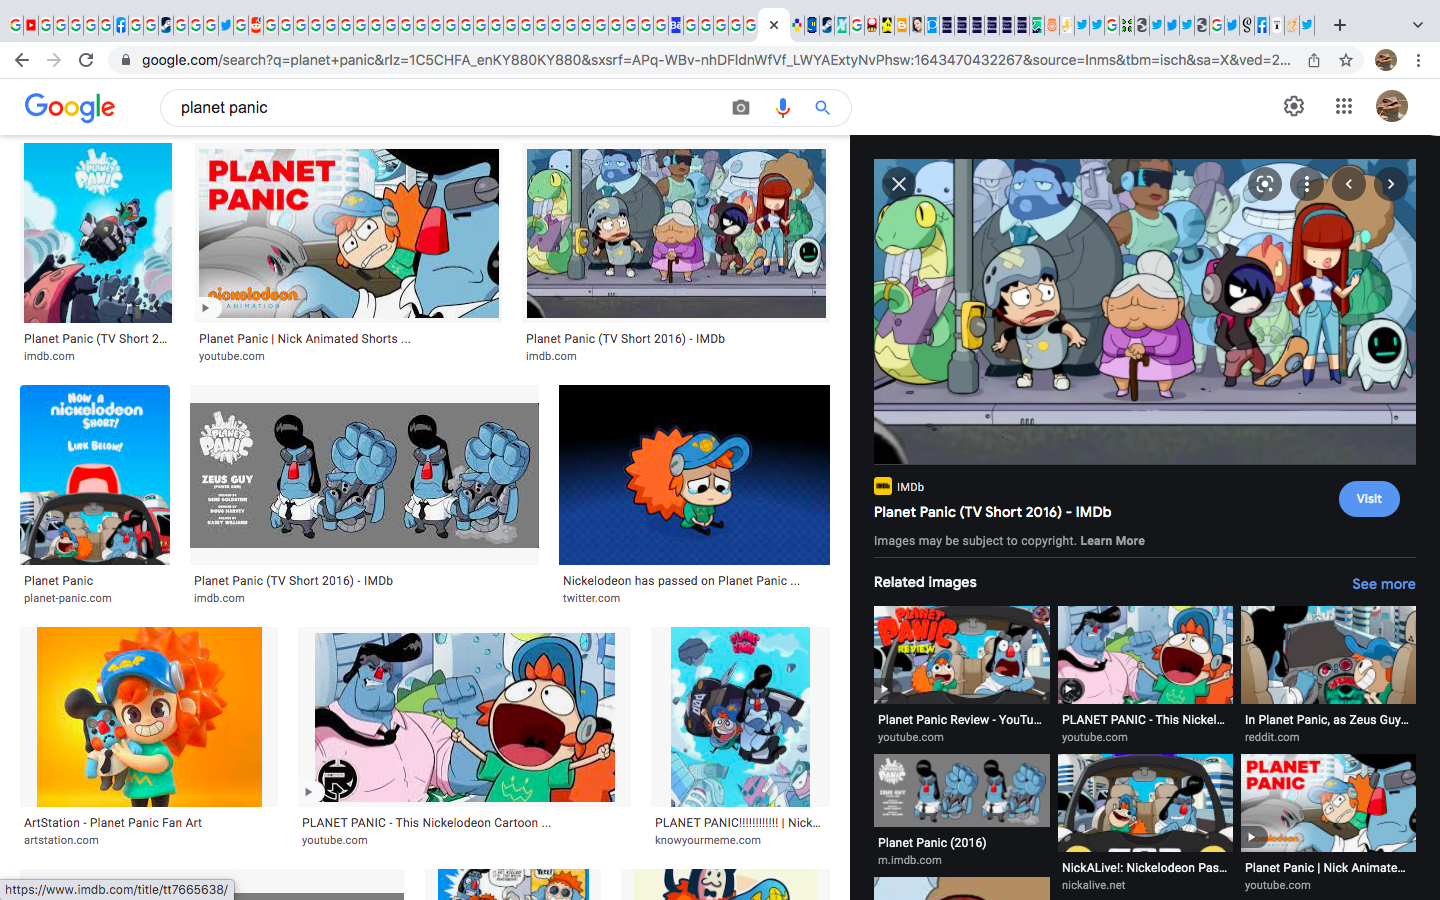Click caption 'Nickelodeon has passed on Planet Panic ...'
The width and height of the screenshot is (1440, 900).
coord(681,581)
